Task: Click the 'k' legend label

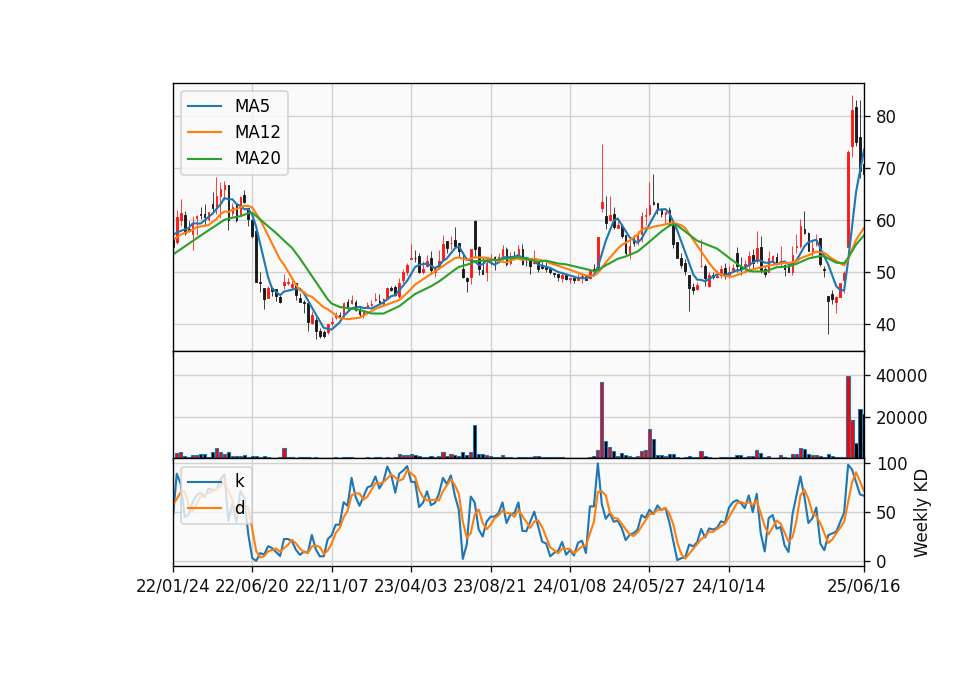Action: [239, 481]
